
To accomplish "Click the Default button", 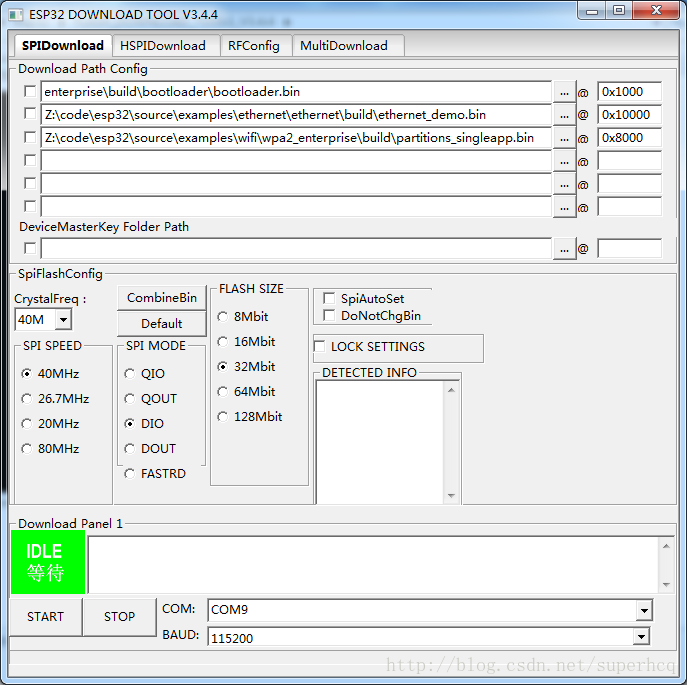I will coord(162,324).
